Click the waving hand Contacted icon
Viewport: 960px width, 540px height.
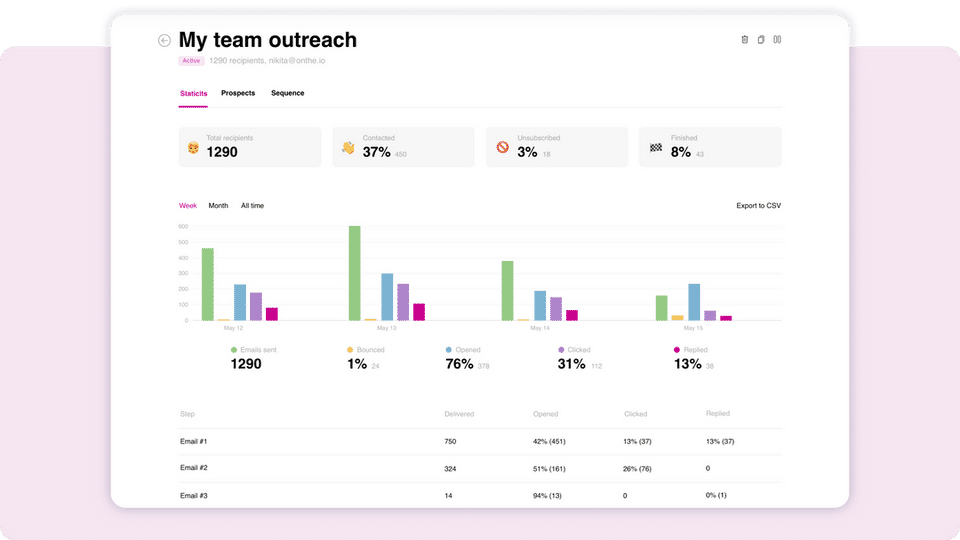click(x=348, y=148)
